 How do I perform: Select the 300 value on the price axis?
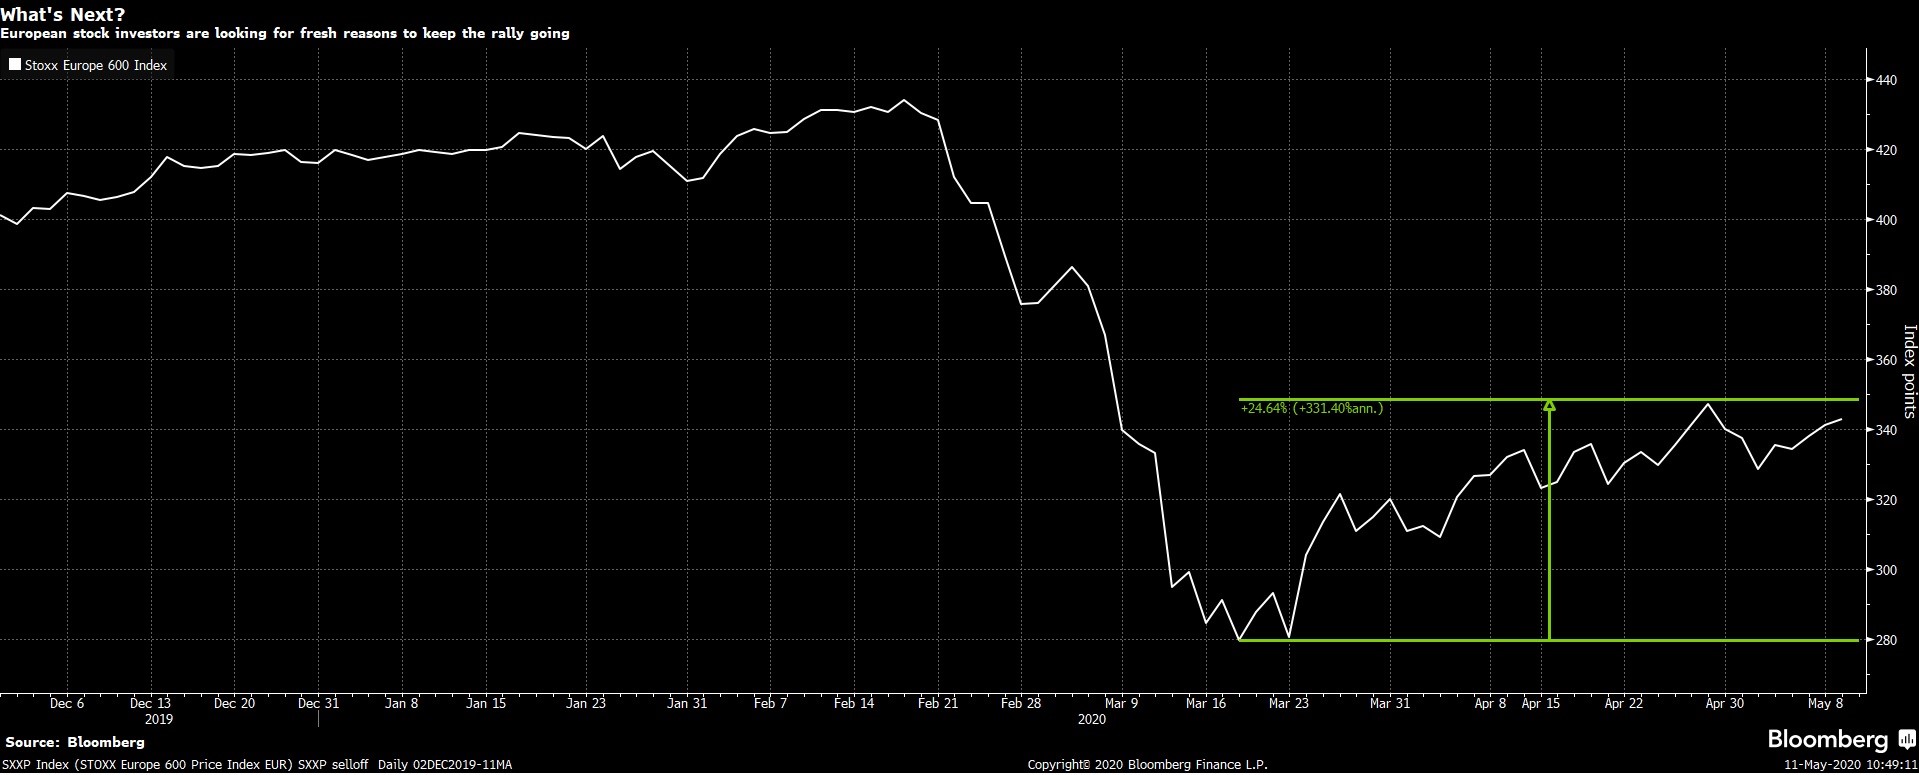[1886, 570]
